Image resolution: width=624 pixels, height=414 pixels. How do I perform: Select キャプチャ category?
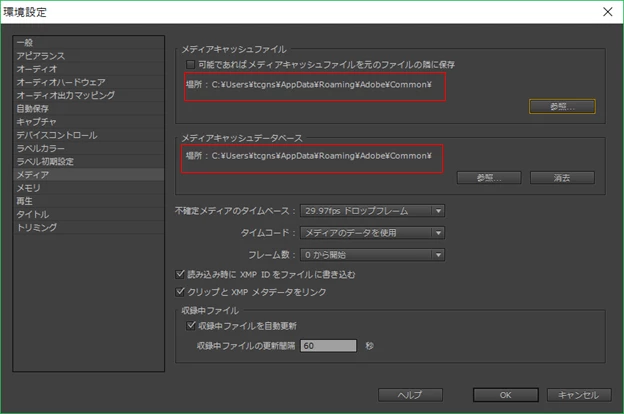[x=88, y=121]
